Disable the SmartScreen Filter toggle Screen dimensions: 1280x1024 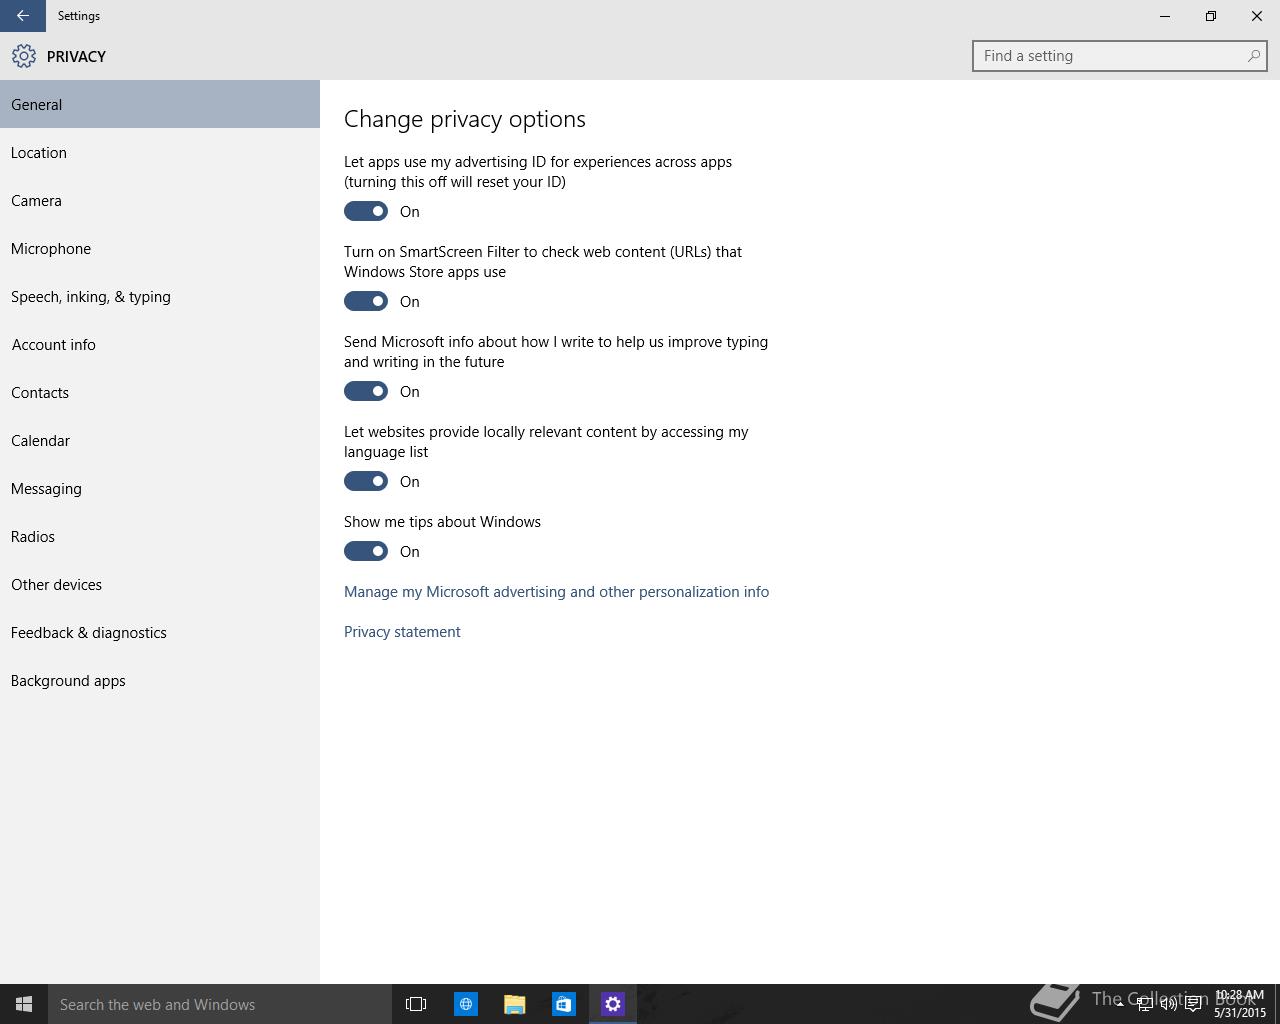click(366, 301)
